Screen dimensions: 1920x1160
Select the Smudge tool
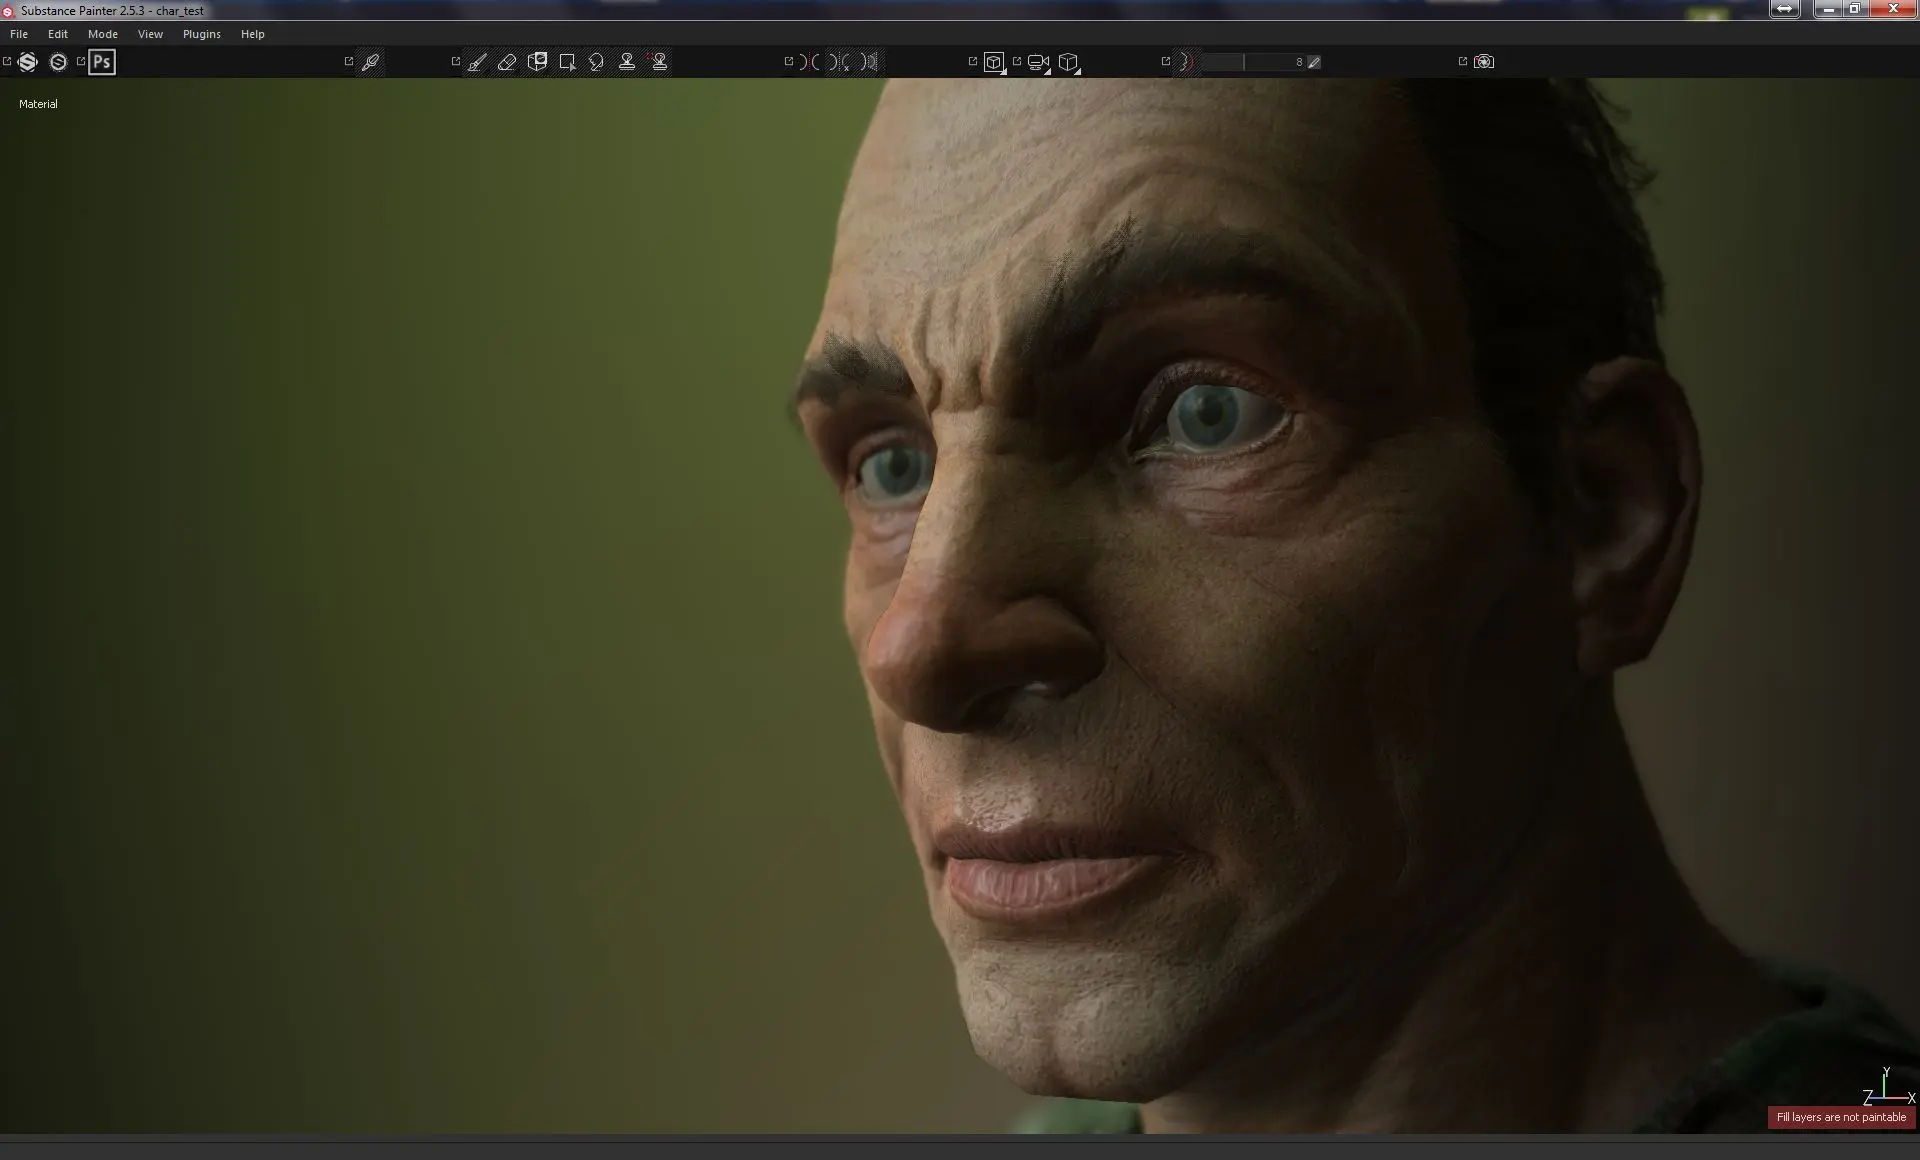597,62
